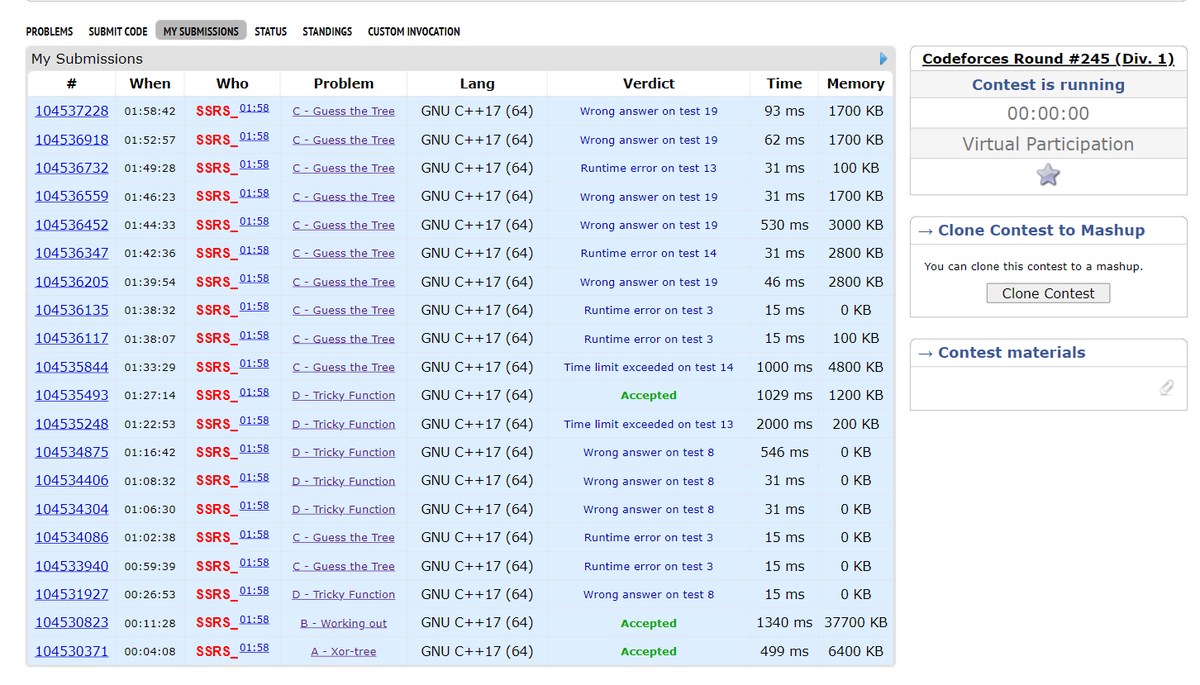
Task: Open submission 104534875
Action: [x=72, y=452]
